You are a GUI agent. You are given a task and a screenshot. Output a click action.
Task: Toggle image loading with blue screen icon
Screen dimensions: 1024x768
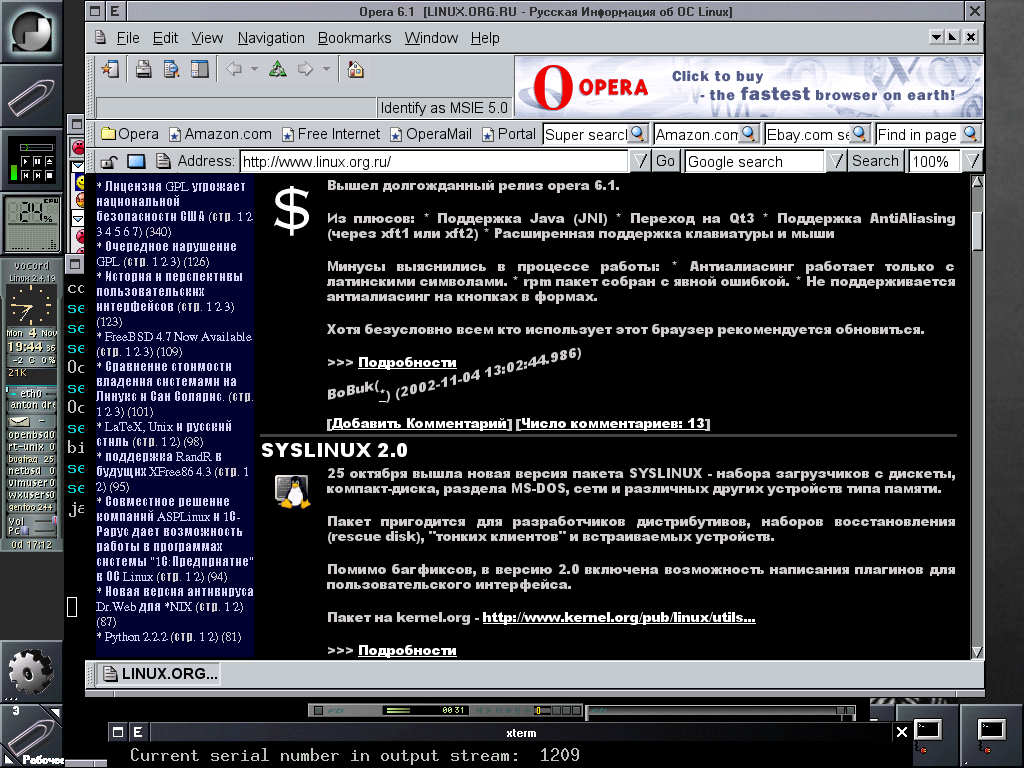136,161
